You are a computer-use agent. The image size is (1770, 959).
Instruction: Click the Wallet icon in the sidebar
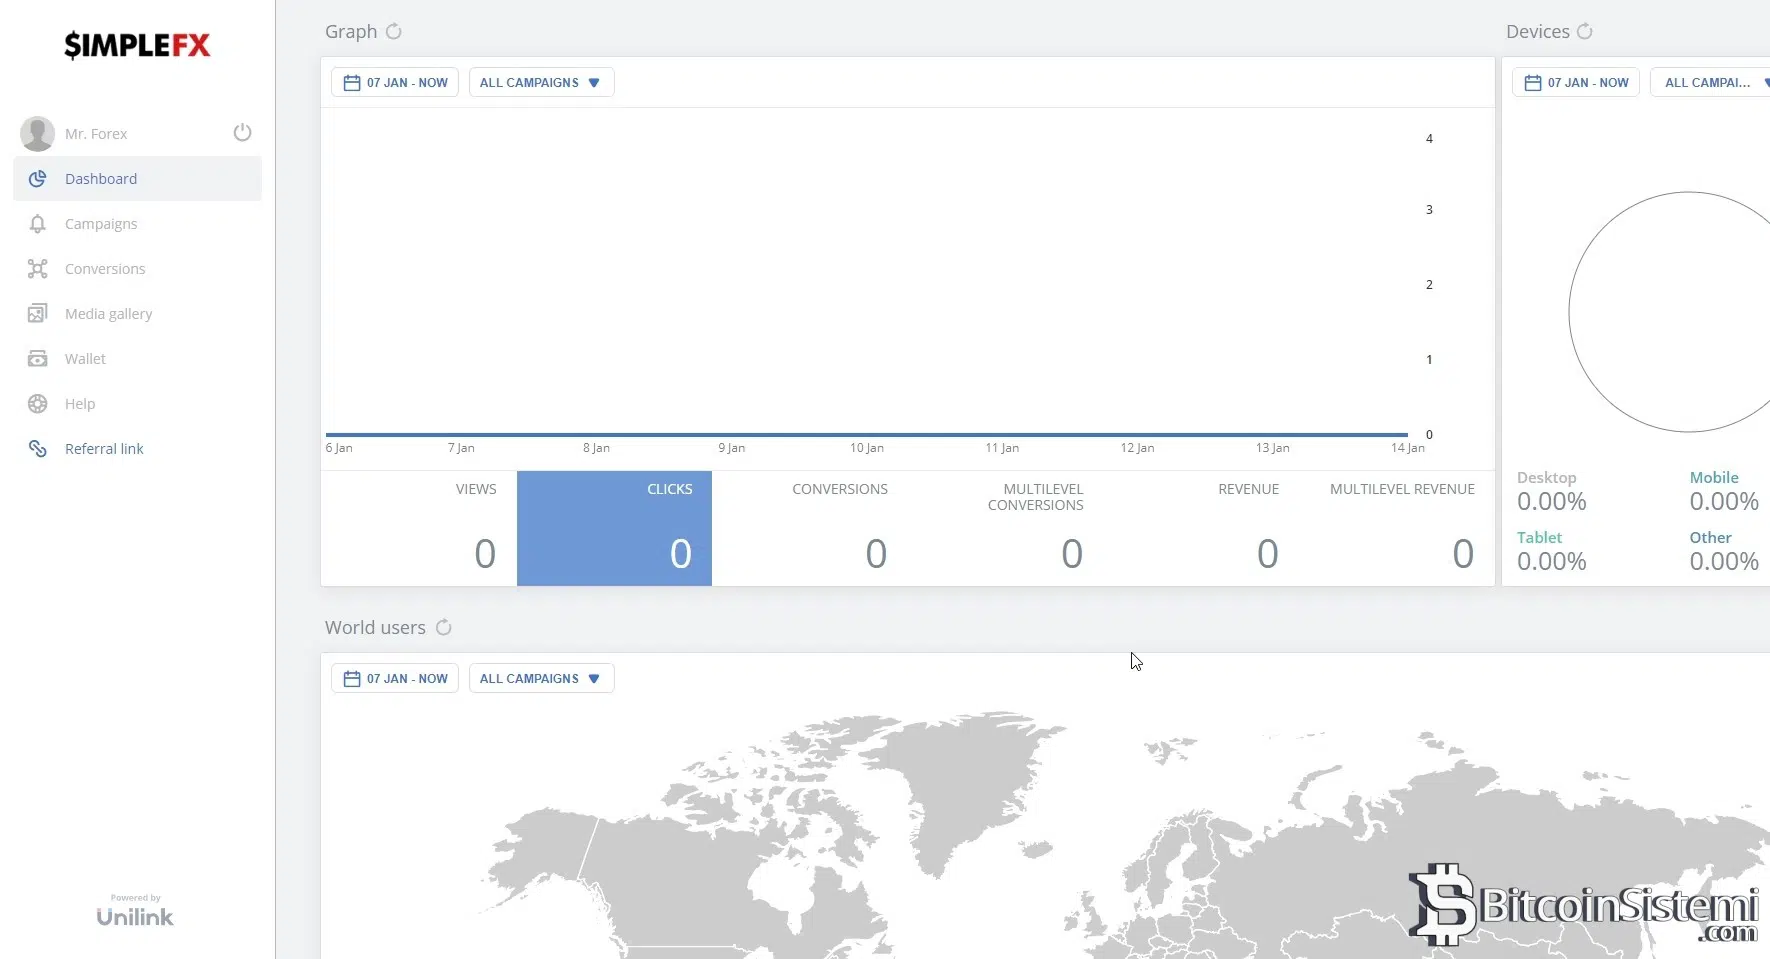[x=38, y=359]
